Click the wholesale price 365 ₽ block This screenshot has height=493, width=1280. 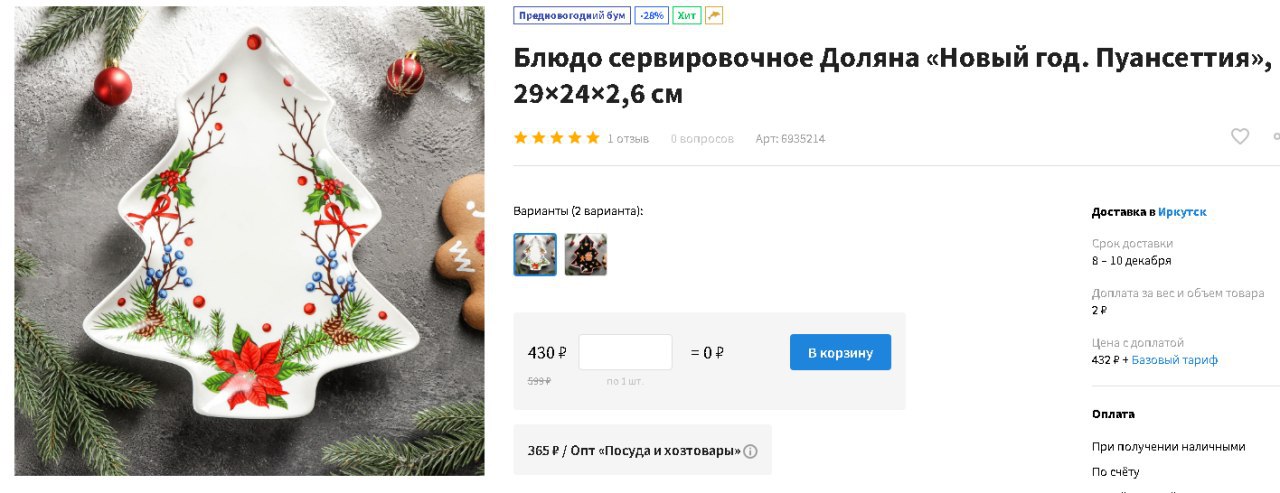(x=642, y=450)
